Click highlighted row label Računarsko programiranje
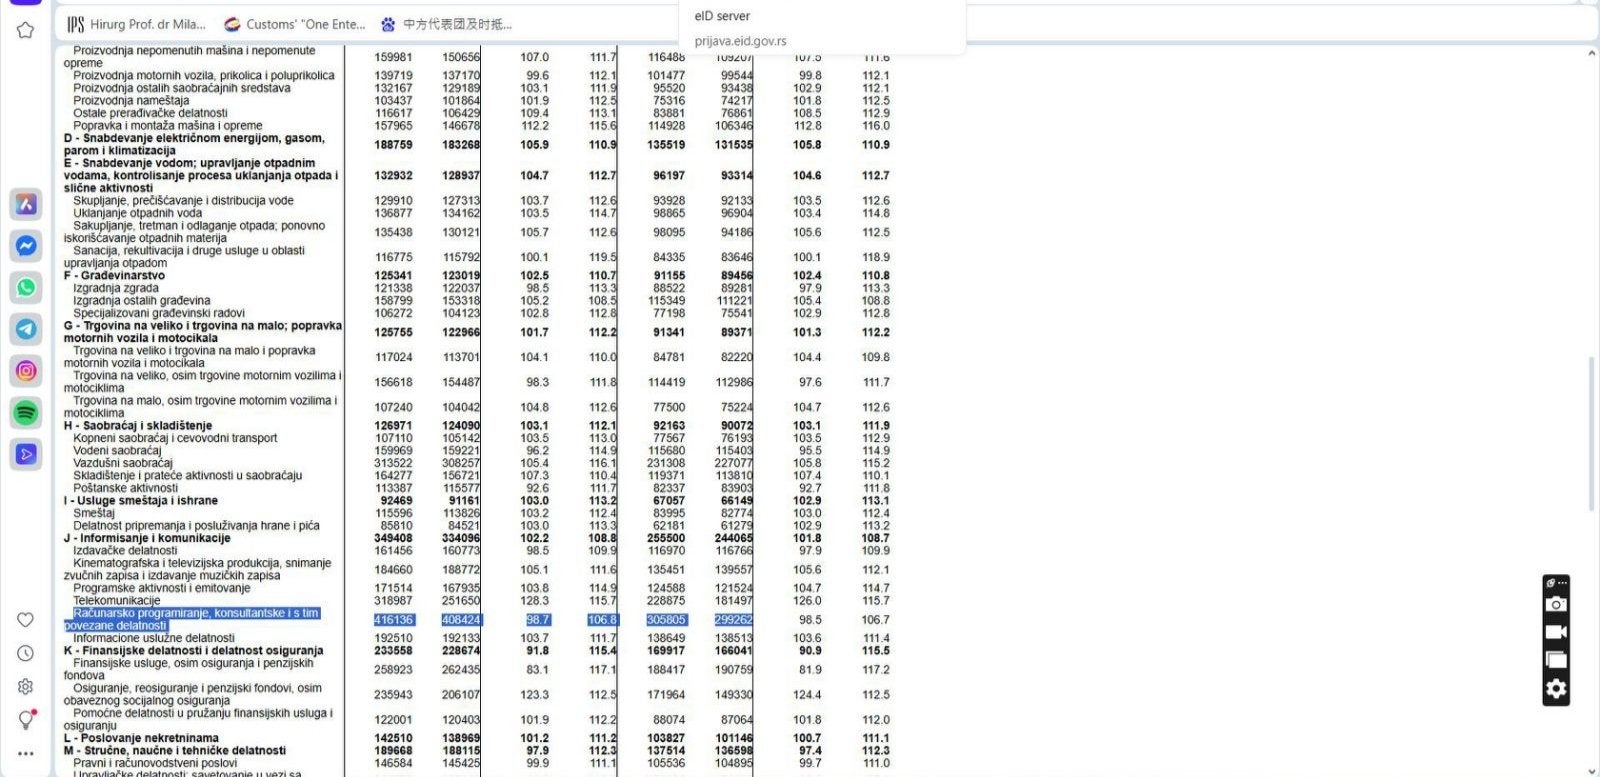The width and height of the screenshot is (1600, 777). click(x=192, y=619)
